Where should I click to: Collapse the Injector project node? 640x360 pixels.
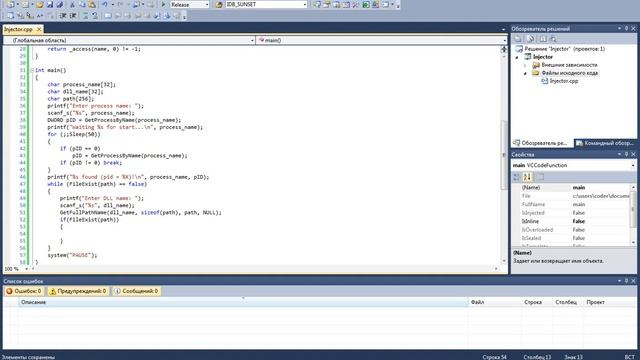[517, 57]
